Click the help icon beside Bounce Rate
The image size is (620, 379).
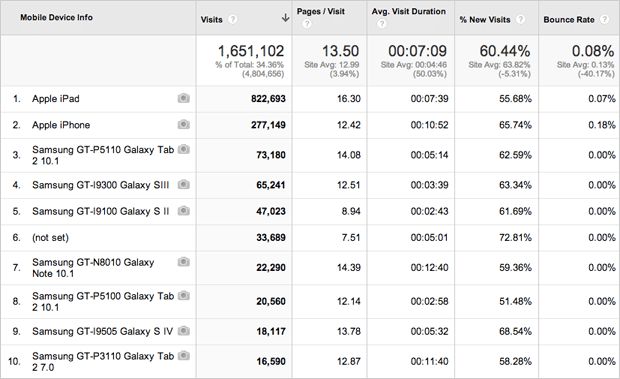605,19
